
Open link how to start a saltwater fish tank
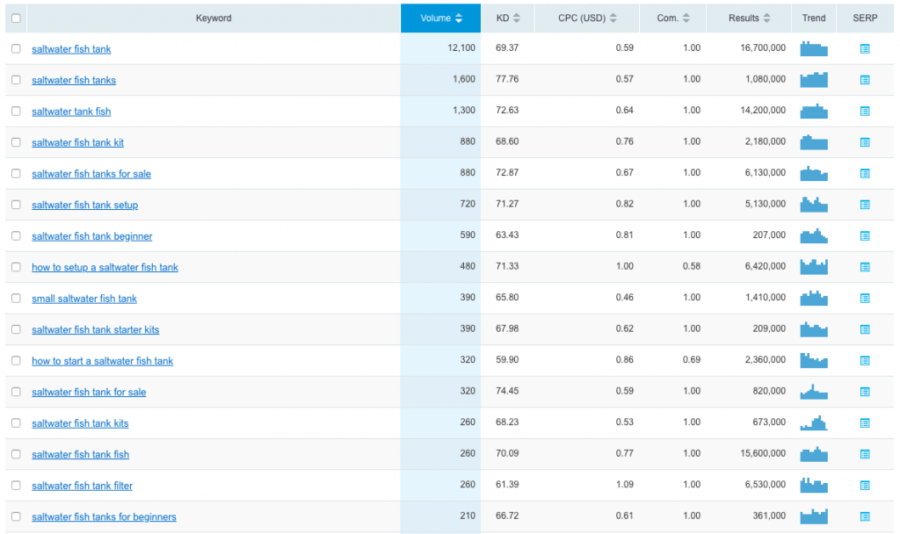pos(102,361)
